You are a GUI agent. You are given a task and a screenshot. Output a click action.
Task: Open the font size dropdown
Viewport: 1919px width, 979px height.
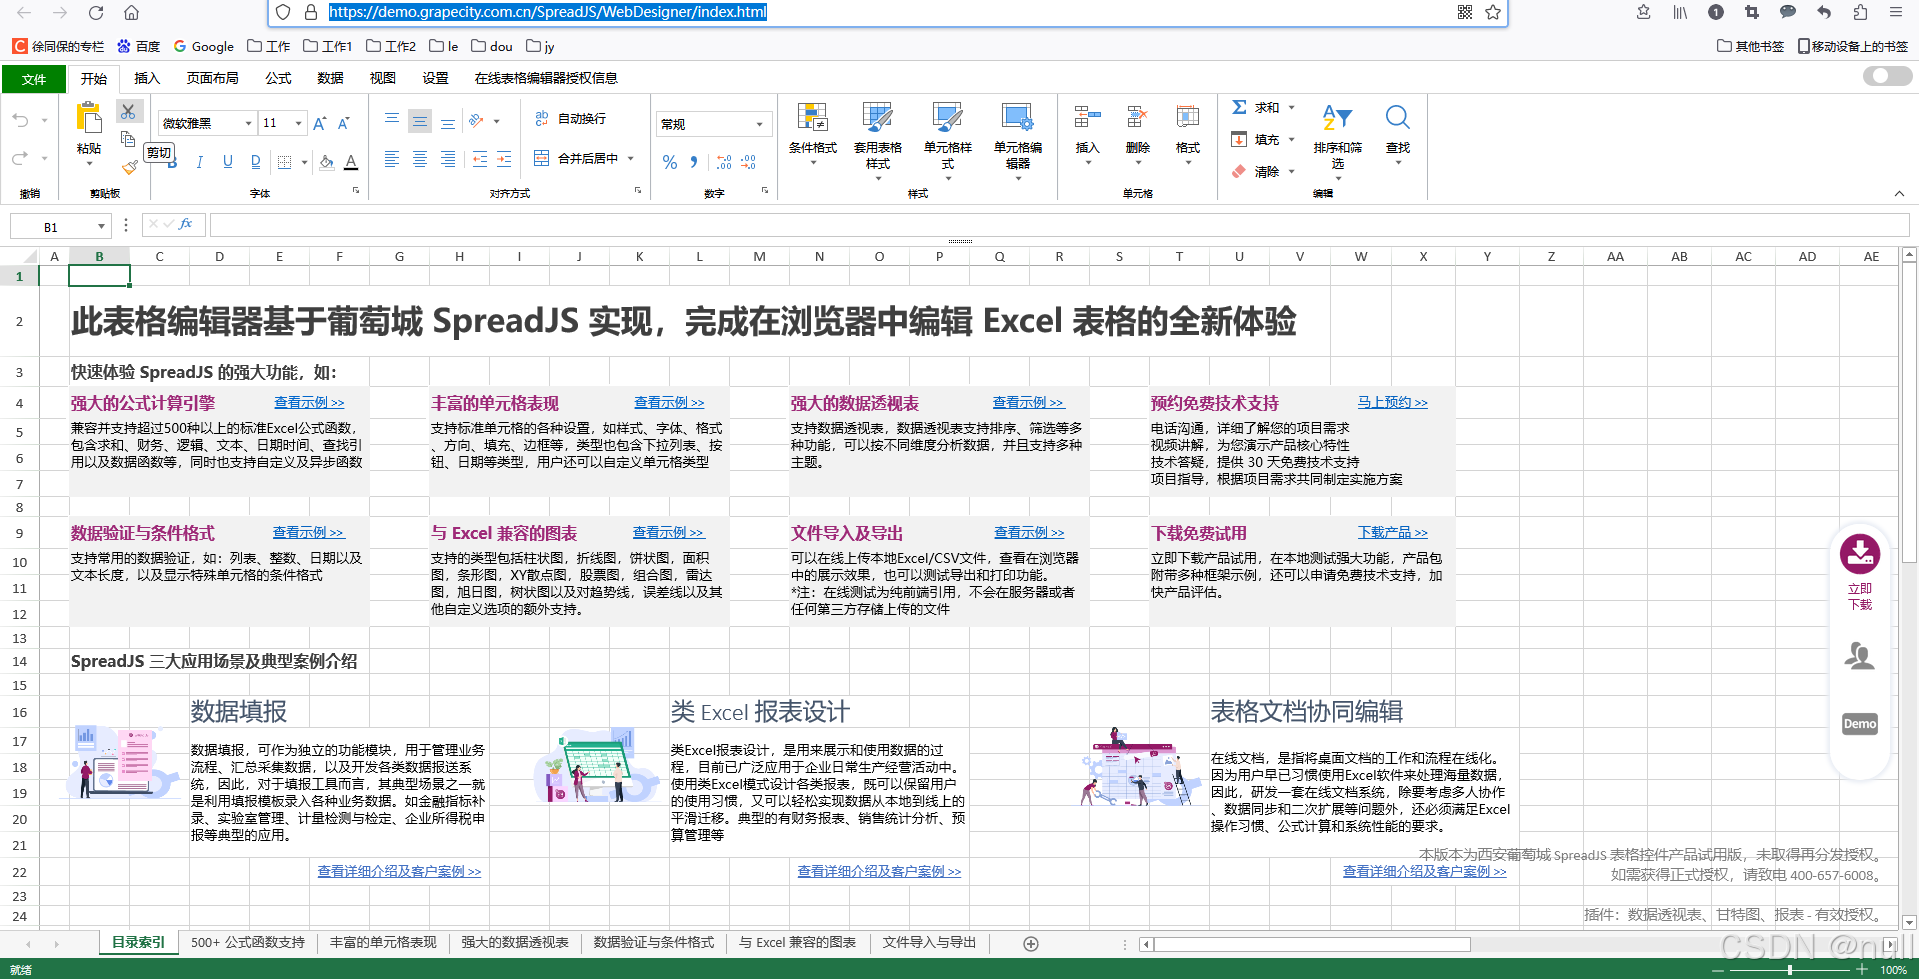tap(296, 122)
